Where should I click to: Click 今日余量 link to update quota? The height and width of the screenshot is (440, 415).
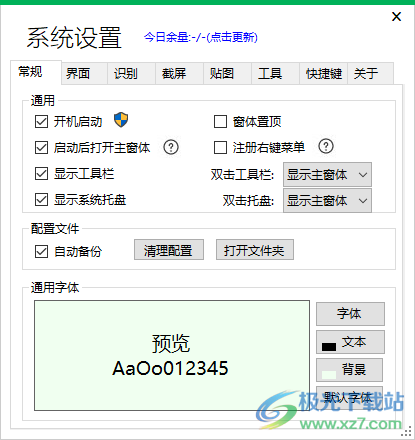tap(201, 37)
